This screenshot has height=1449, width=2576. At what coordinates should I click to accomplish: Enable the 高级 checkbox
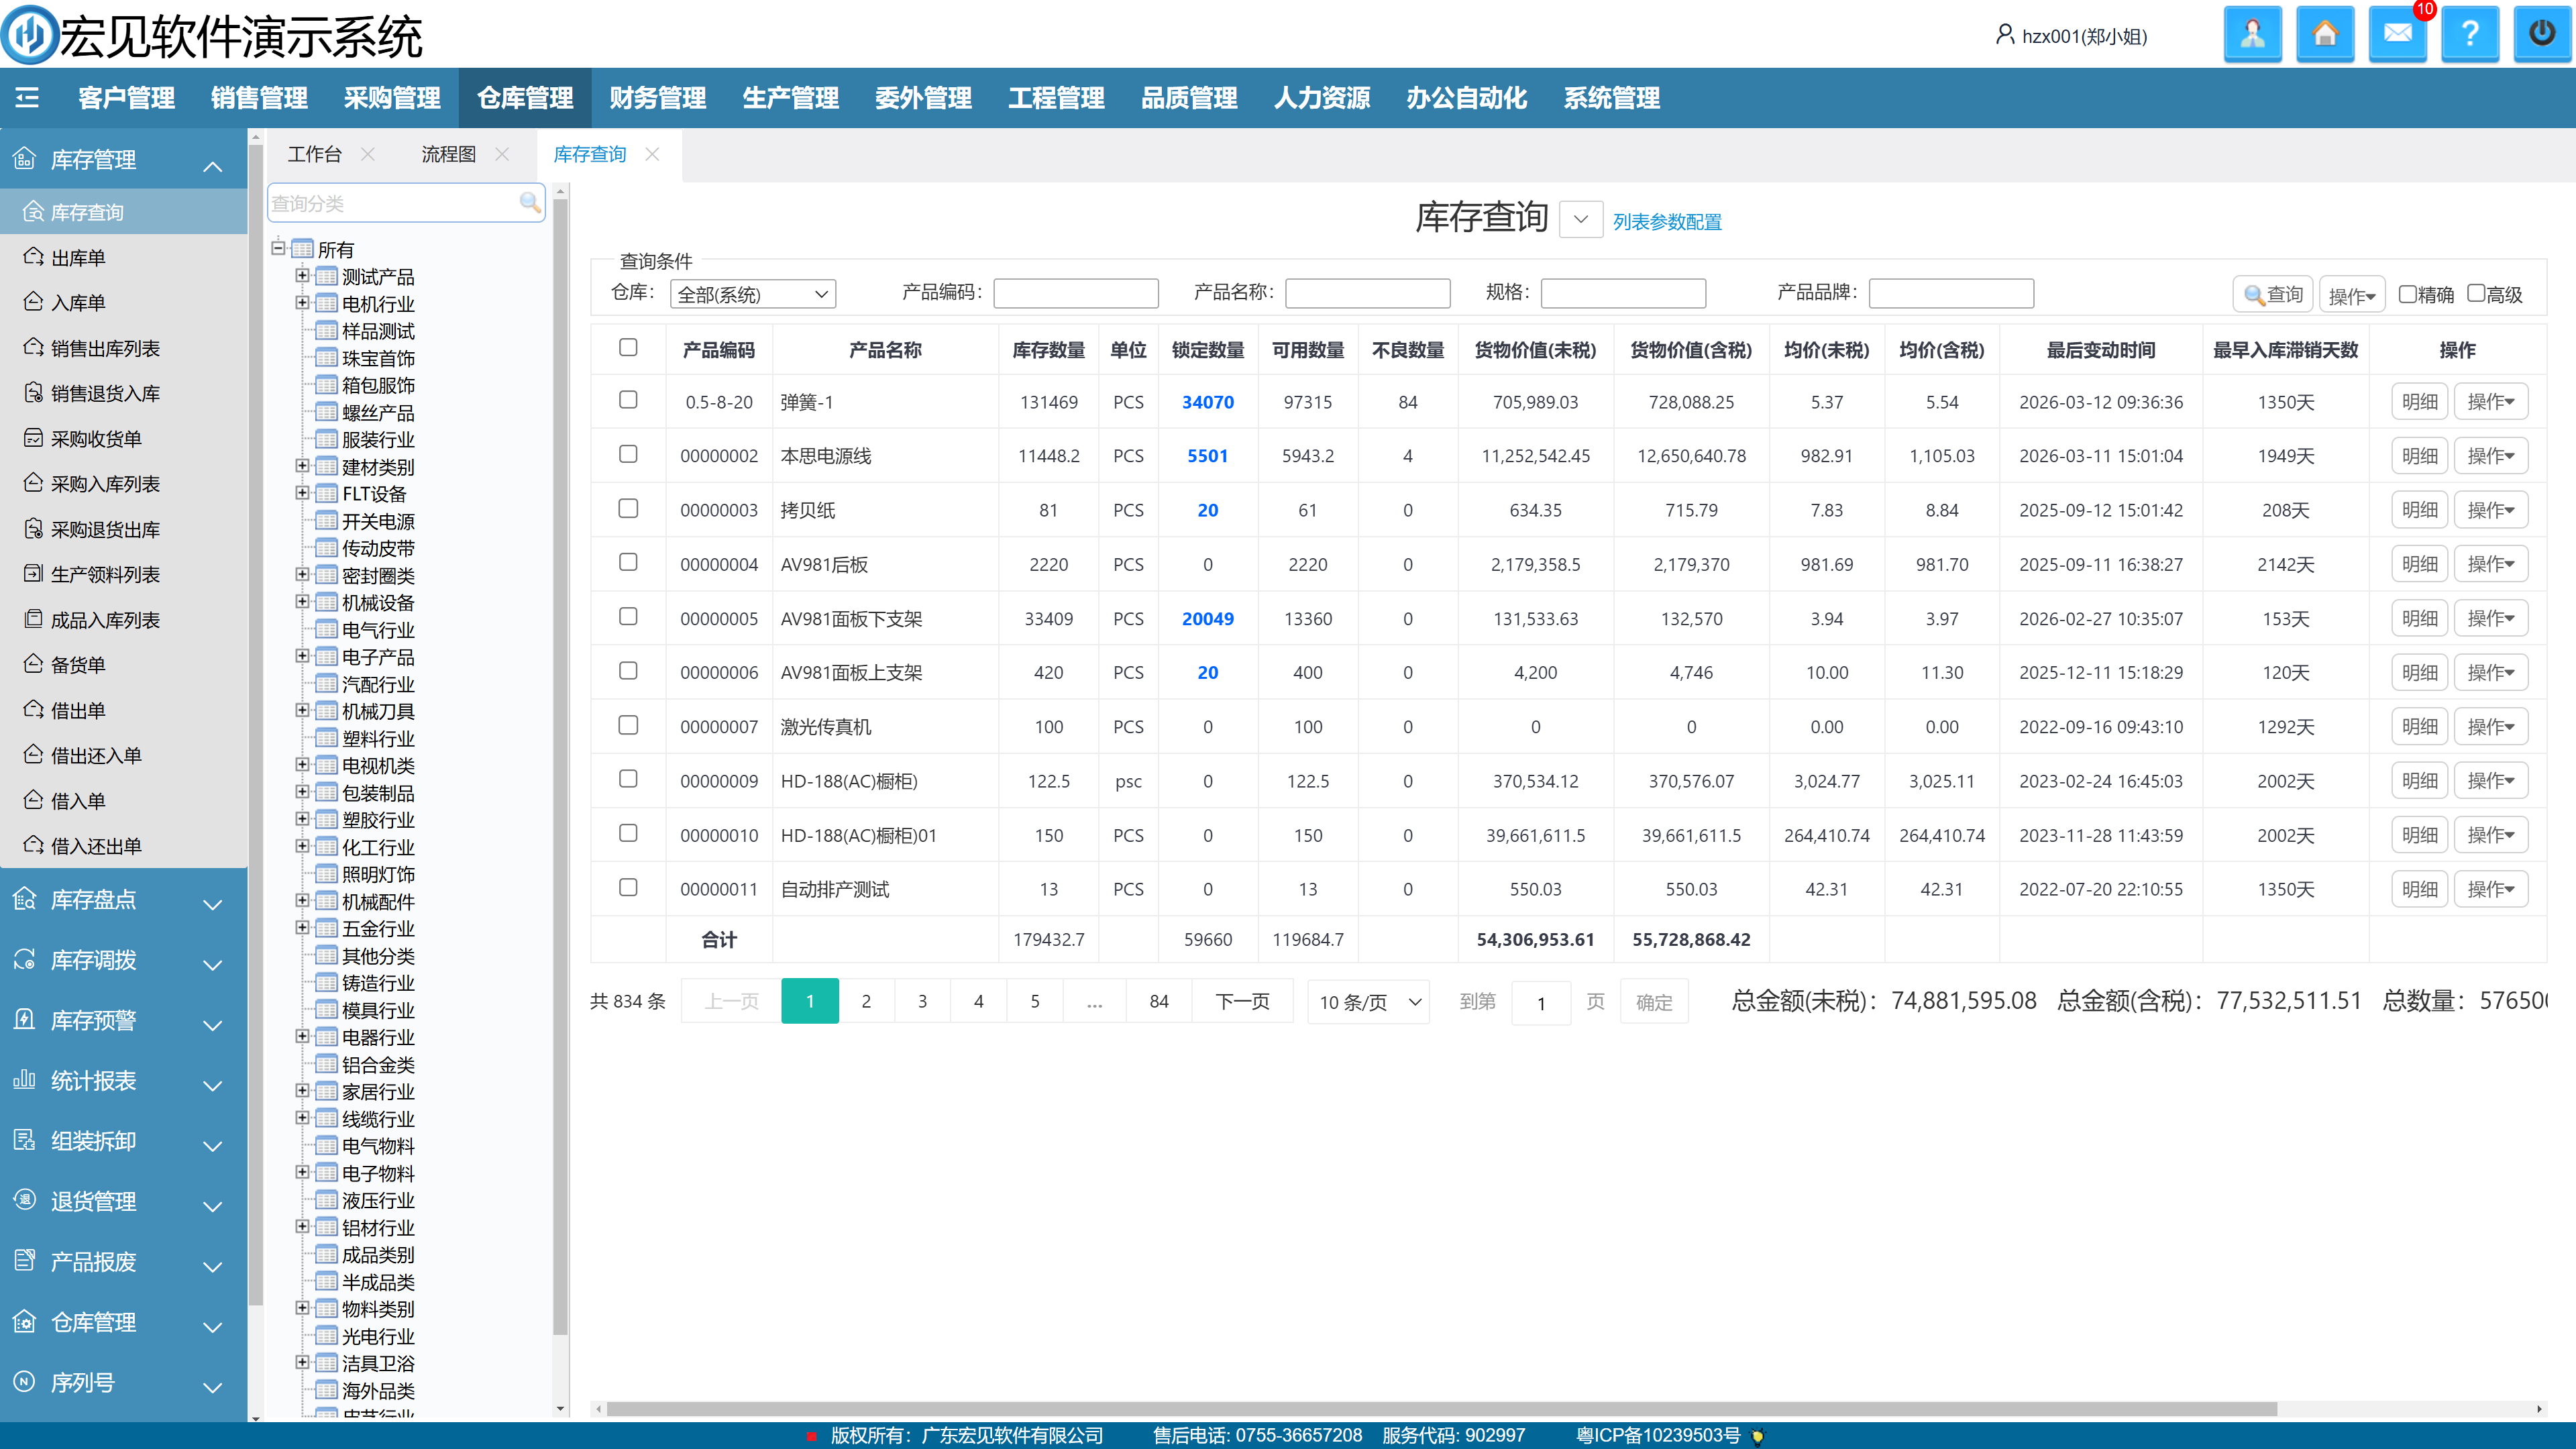pos(2476,293)
